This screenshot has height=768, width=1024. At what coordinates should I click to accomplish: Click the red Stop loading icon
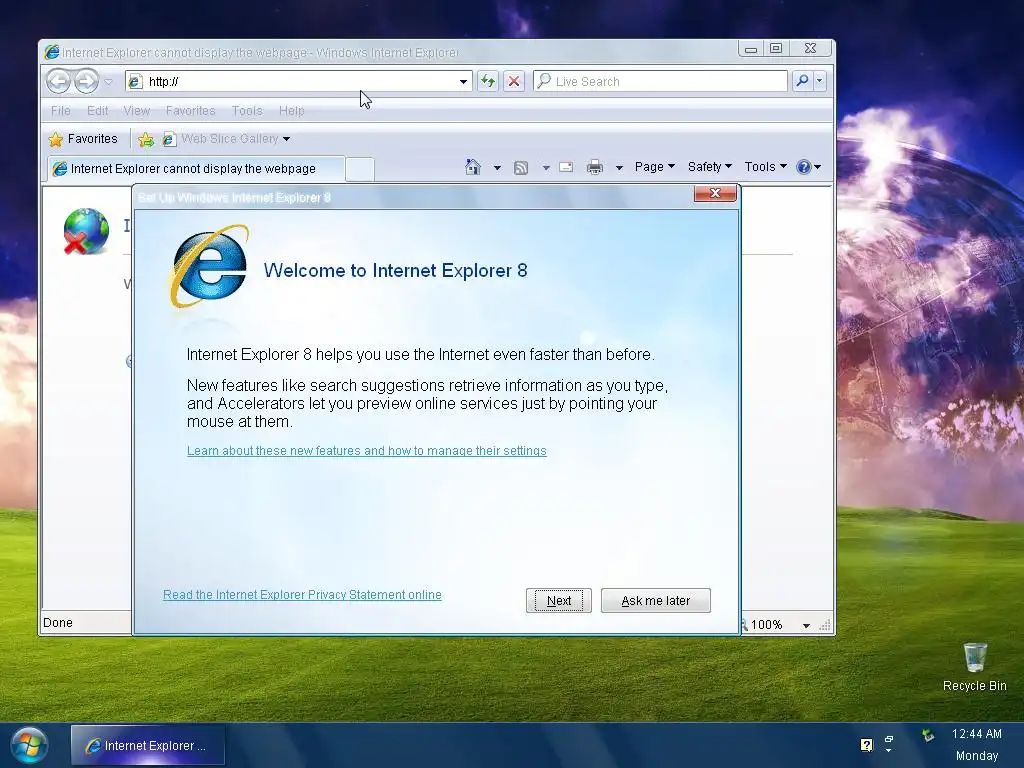click(x=514, y=81)
